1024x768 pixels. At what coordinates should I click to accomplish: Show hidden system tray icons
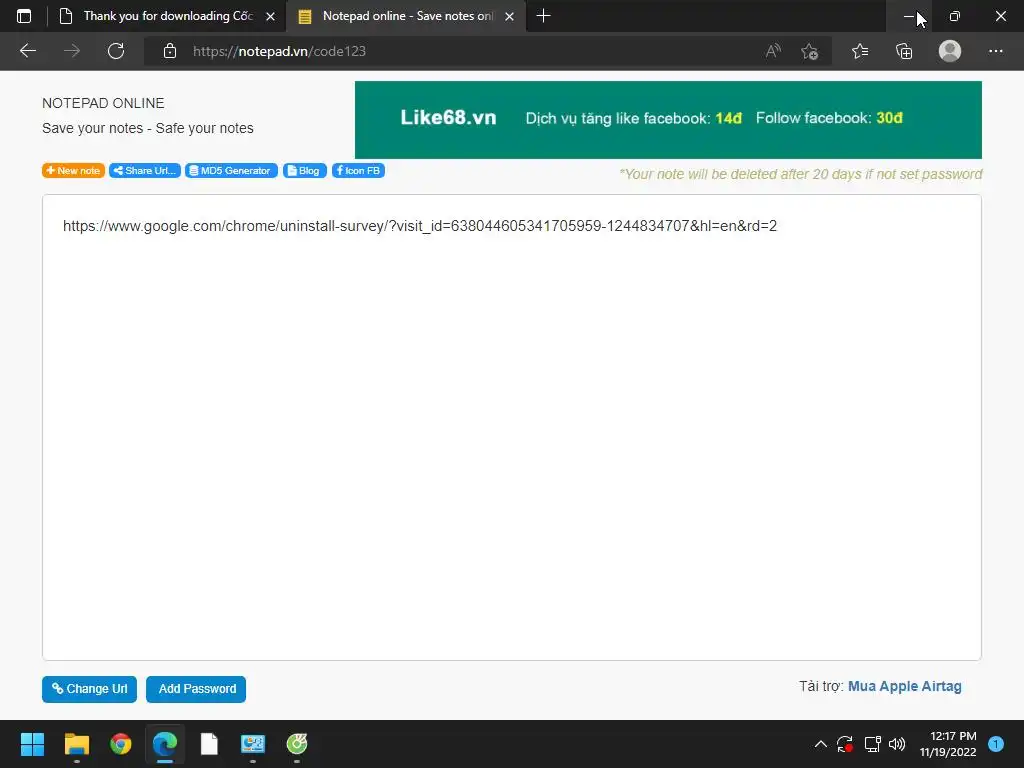821,744
